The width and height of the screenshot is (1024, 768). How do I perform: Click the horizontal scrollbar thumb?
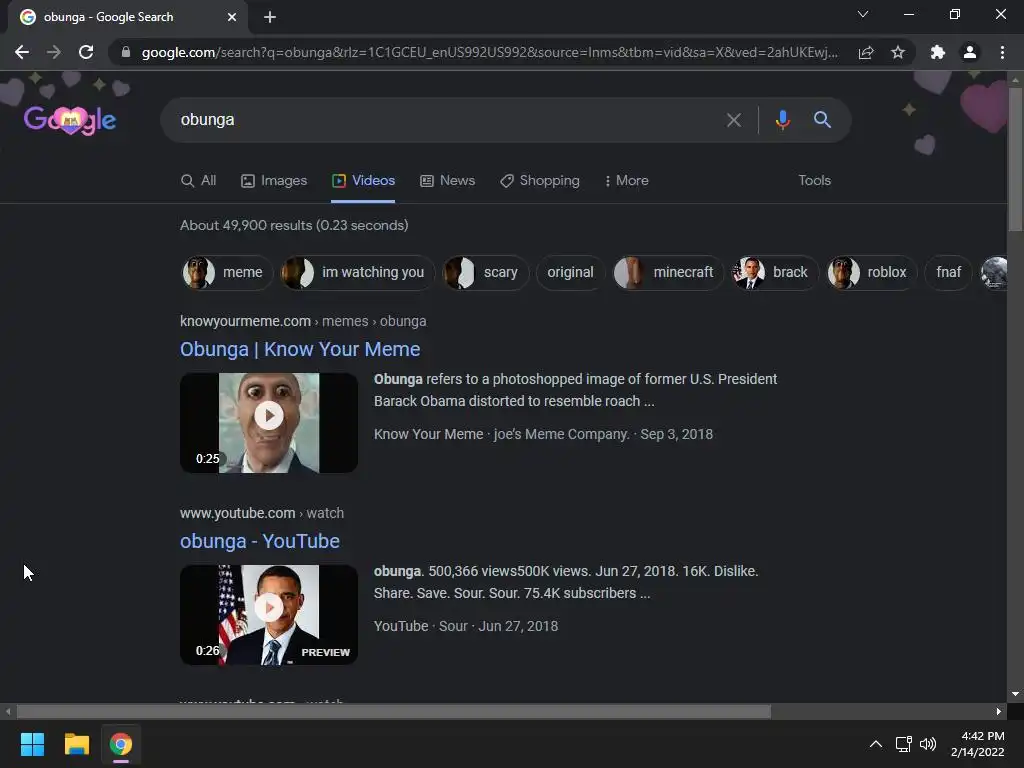[393, 711]
